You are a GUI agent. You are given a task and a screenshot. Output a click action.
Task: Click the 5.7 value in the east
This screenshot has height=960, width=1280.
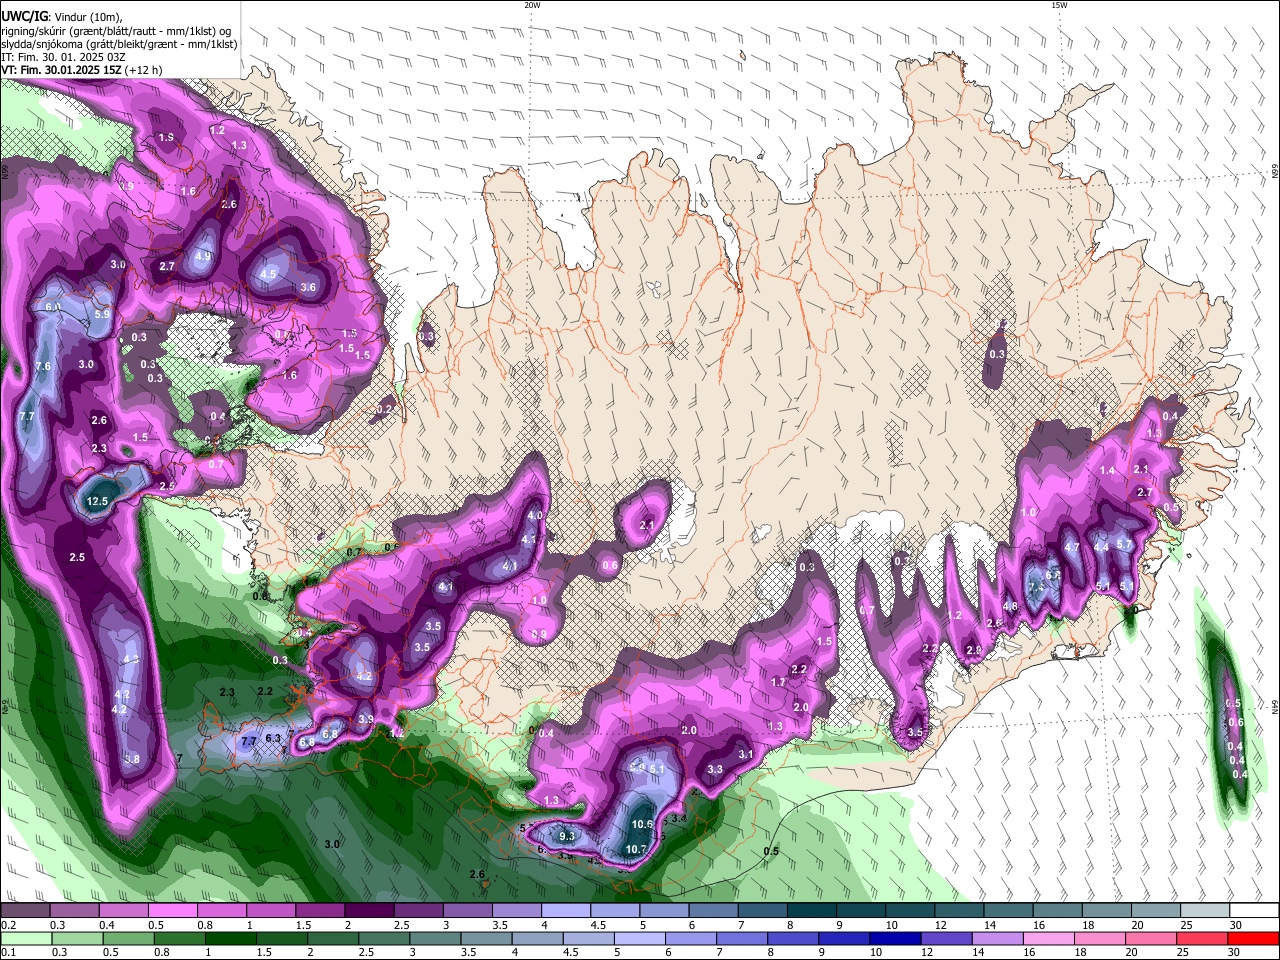pos(1124,545)
